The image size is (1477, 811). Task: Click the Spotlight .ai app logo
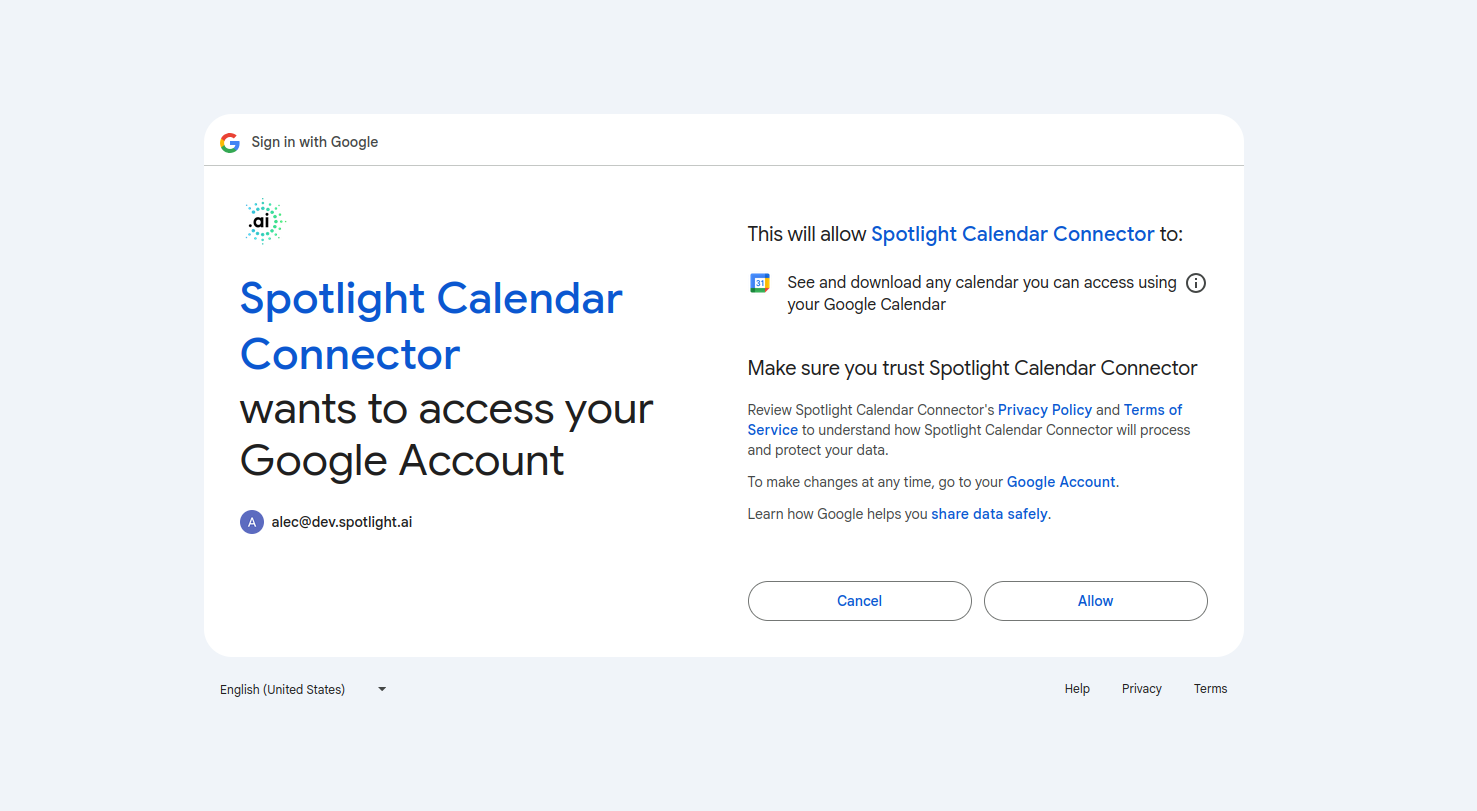click(263, 221)
